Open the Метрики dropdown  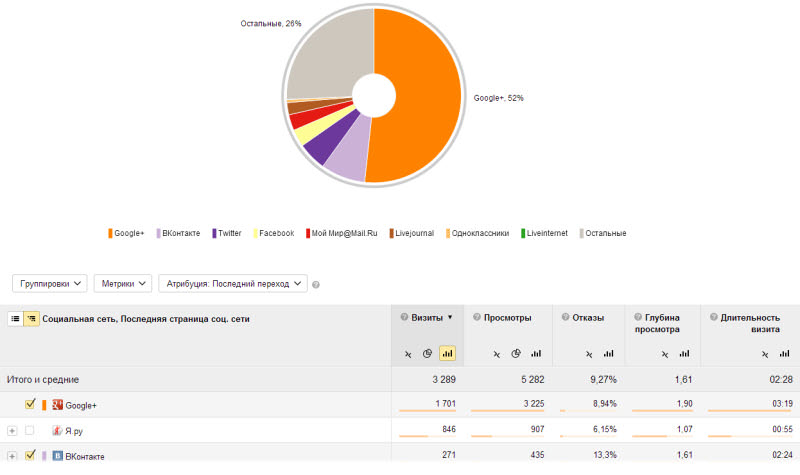point(123,284)
